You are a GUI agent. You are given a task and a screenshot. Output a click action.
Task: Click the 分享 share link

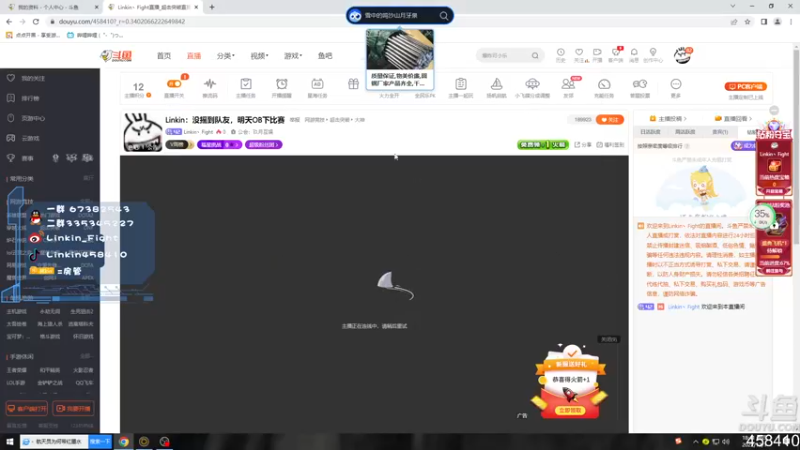pos(583,145)
